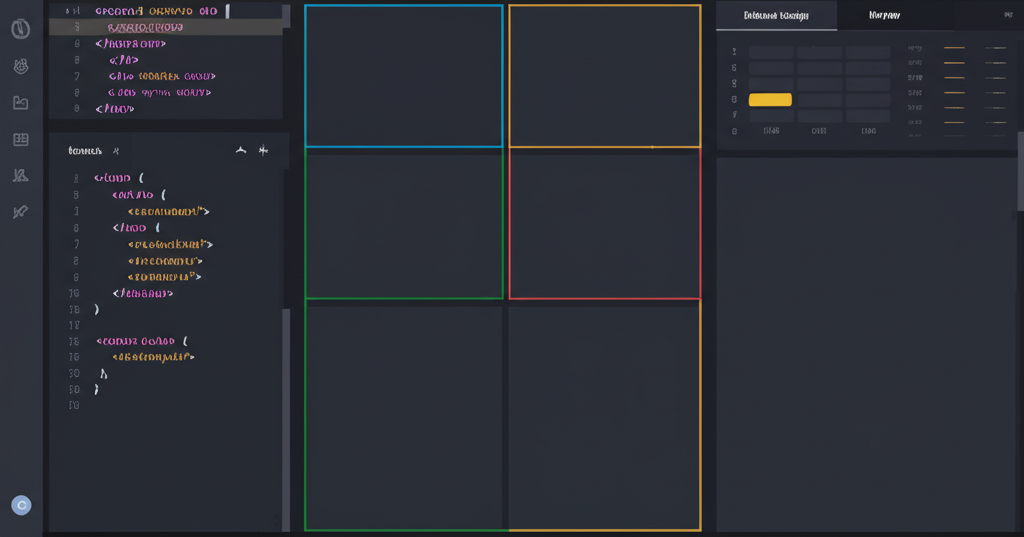Select the pin tool icon in the sidebar
The width and height of the screenshot is (1024, 537).
(20, 212)
